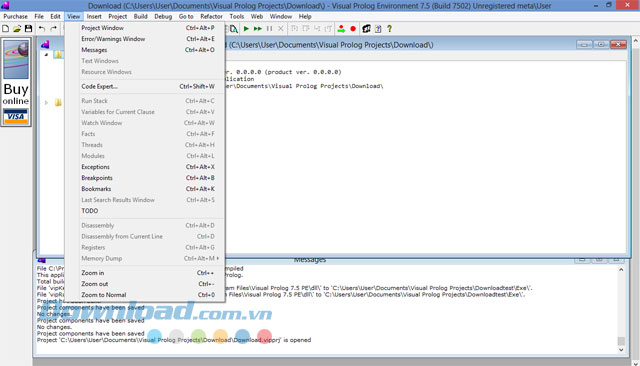The image size is (640, 366).
Task: Open the Insert menu
Action: [x=94, y=16]
